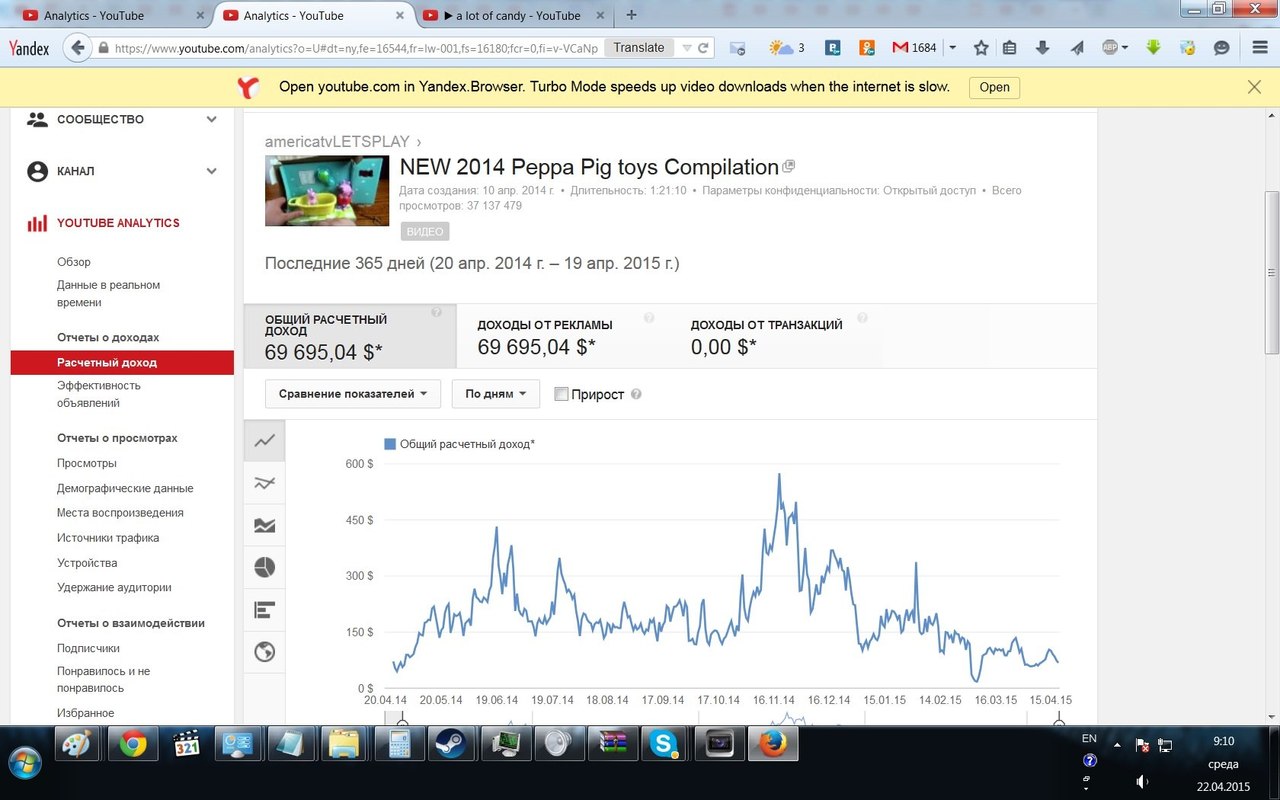Open the Сравнение показателей dropdown

tap(353, 394)
